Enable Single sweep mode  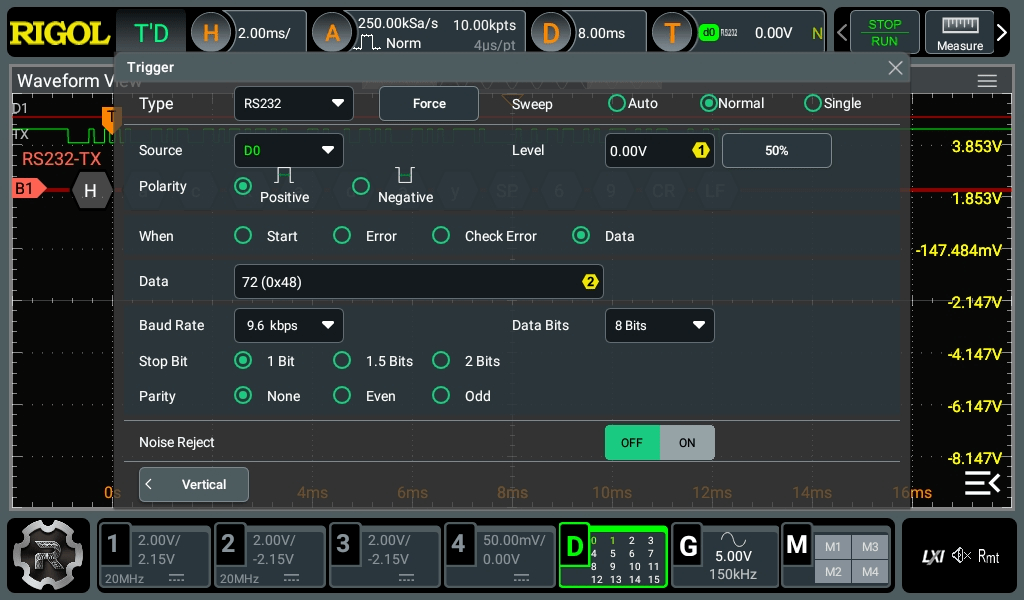click(812, 103)
